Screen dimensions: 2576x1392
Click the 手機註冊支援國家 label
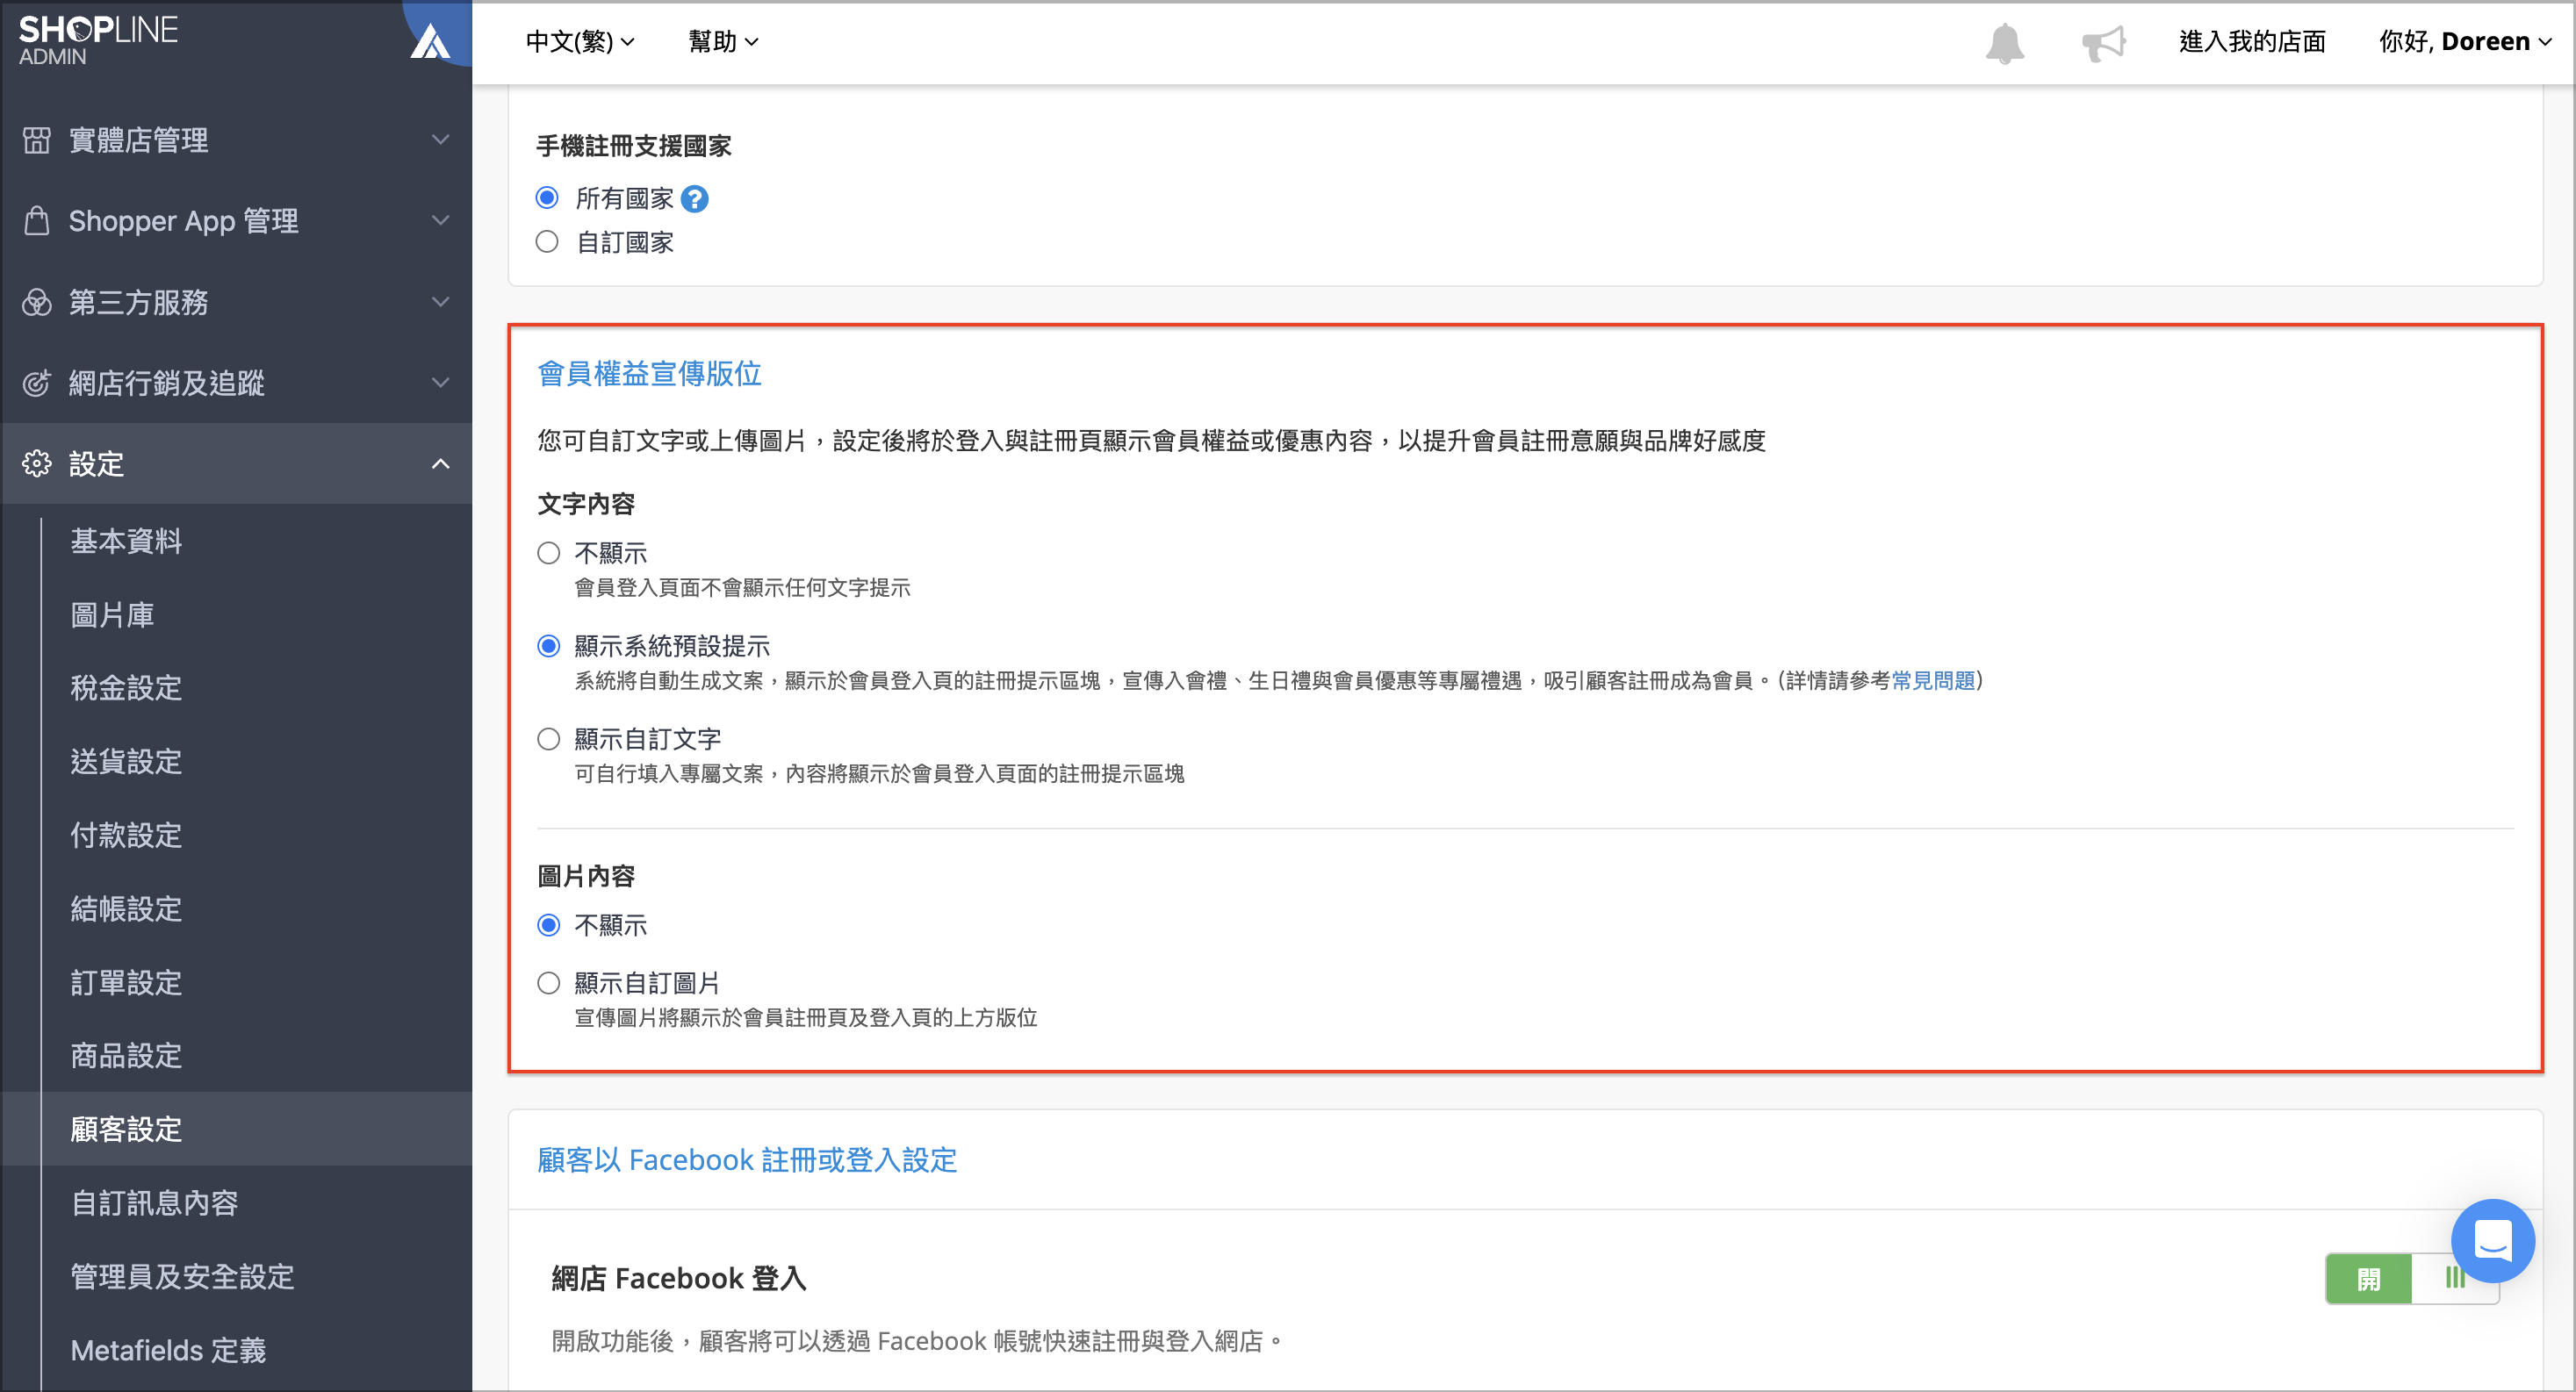click(x=634, y=146)
